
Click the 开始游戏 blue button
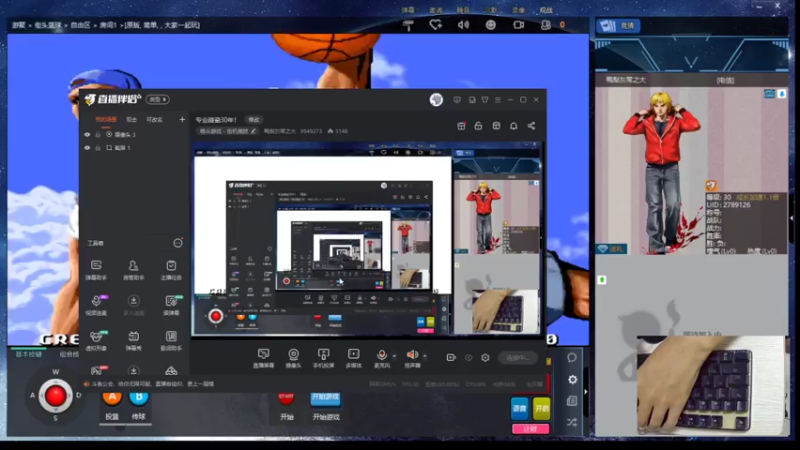(x=326, y=398)
